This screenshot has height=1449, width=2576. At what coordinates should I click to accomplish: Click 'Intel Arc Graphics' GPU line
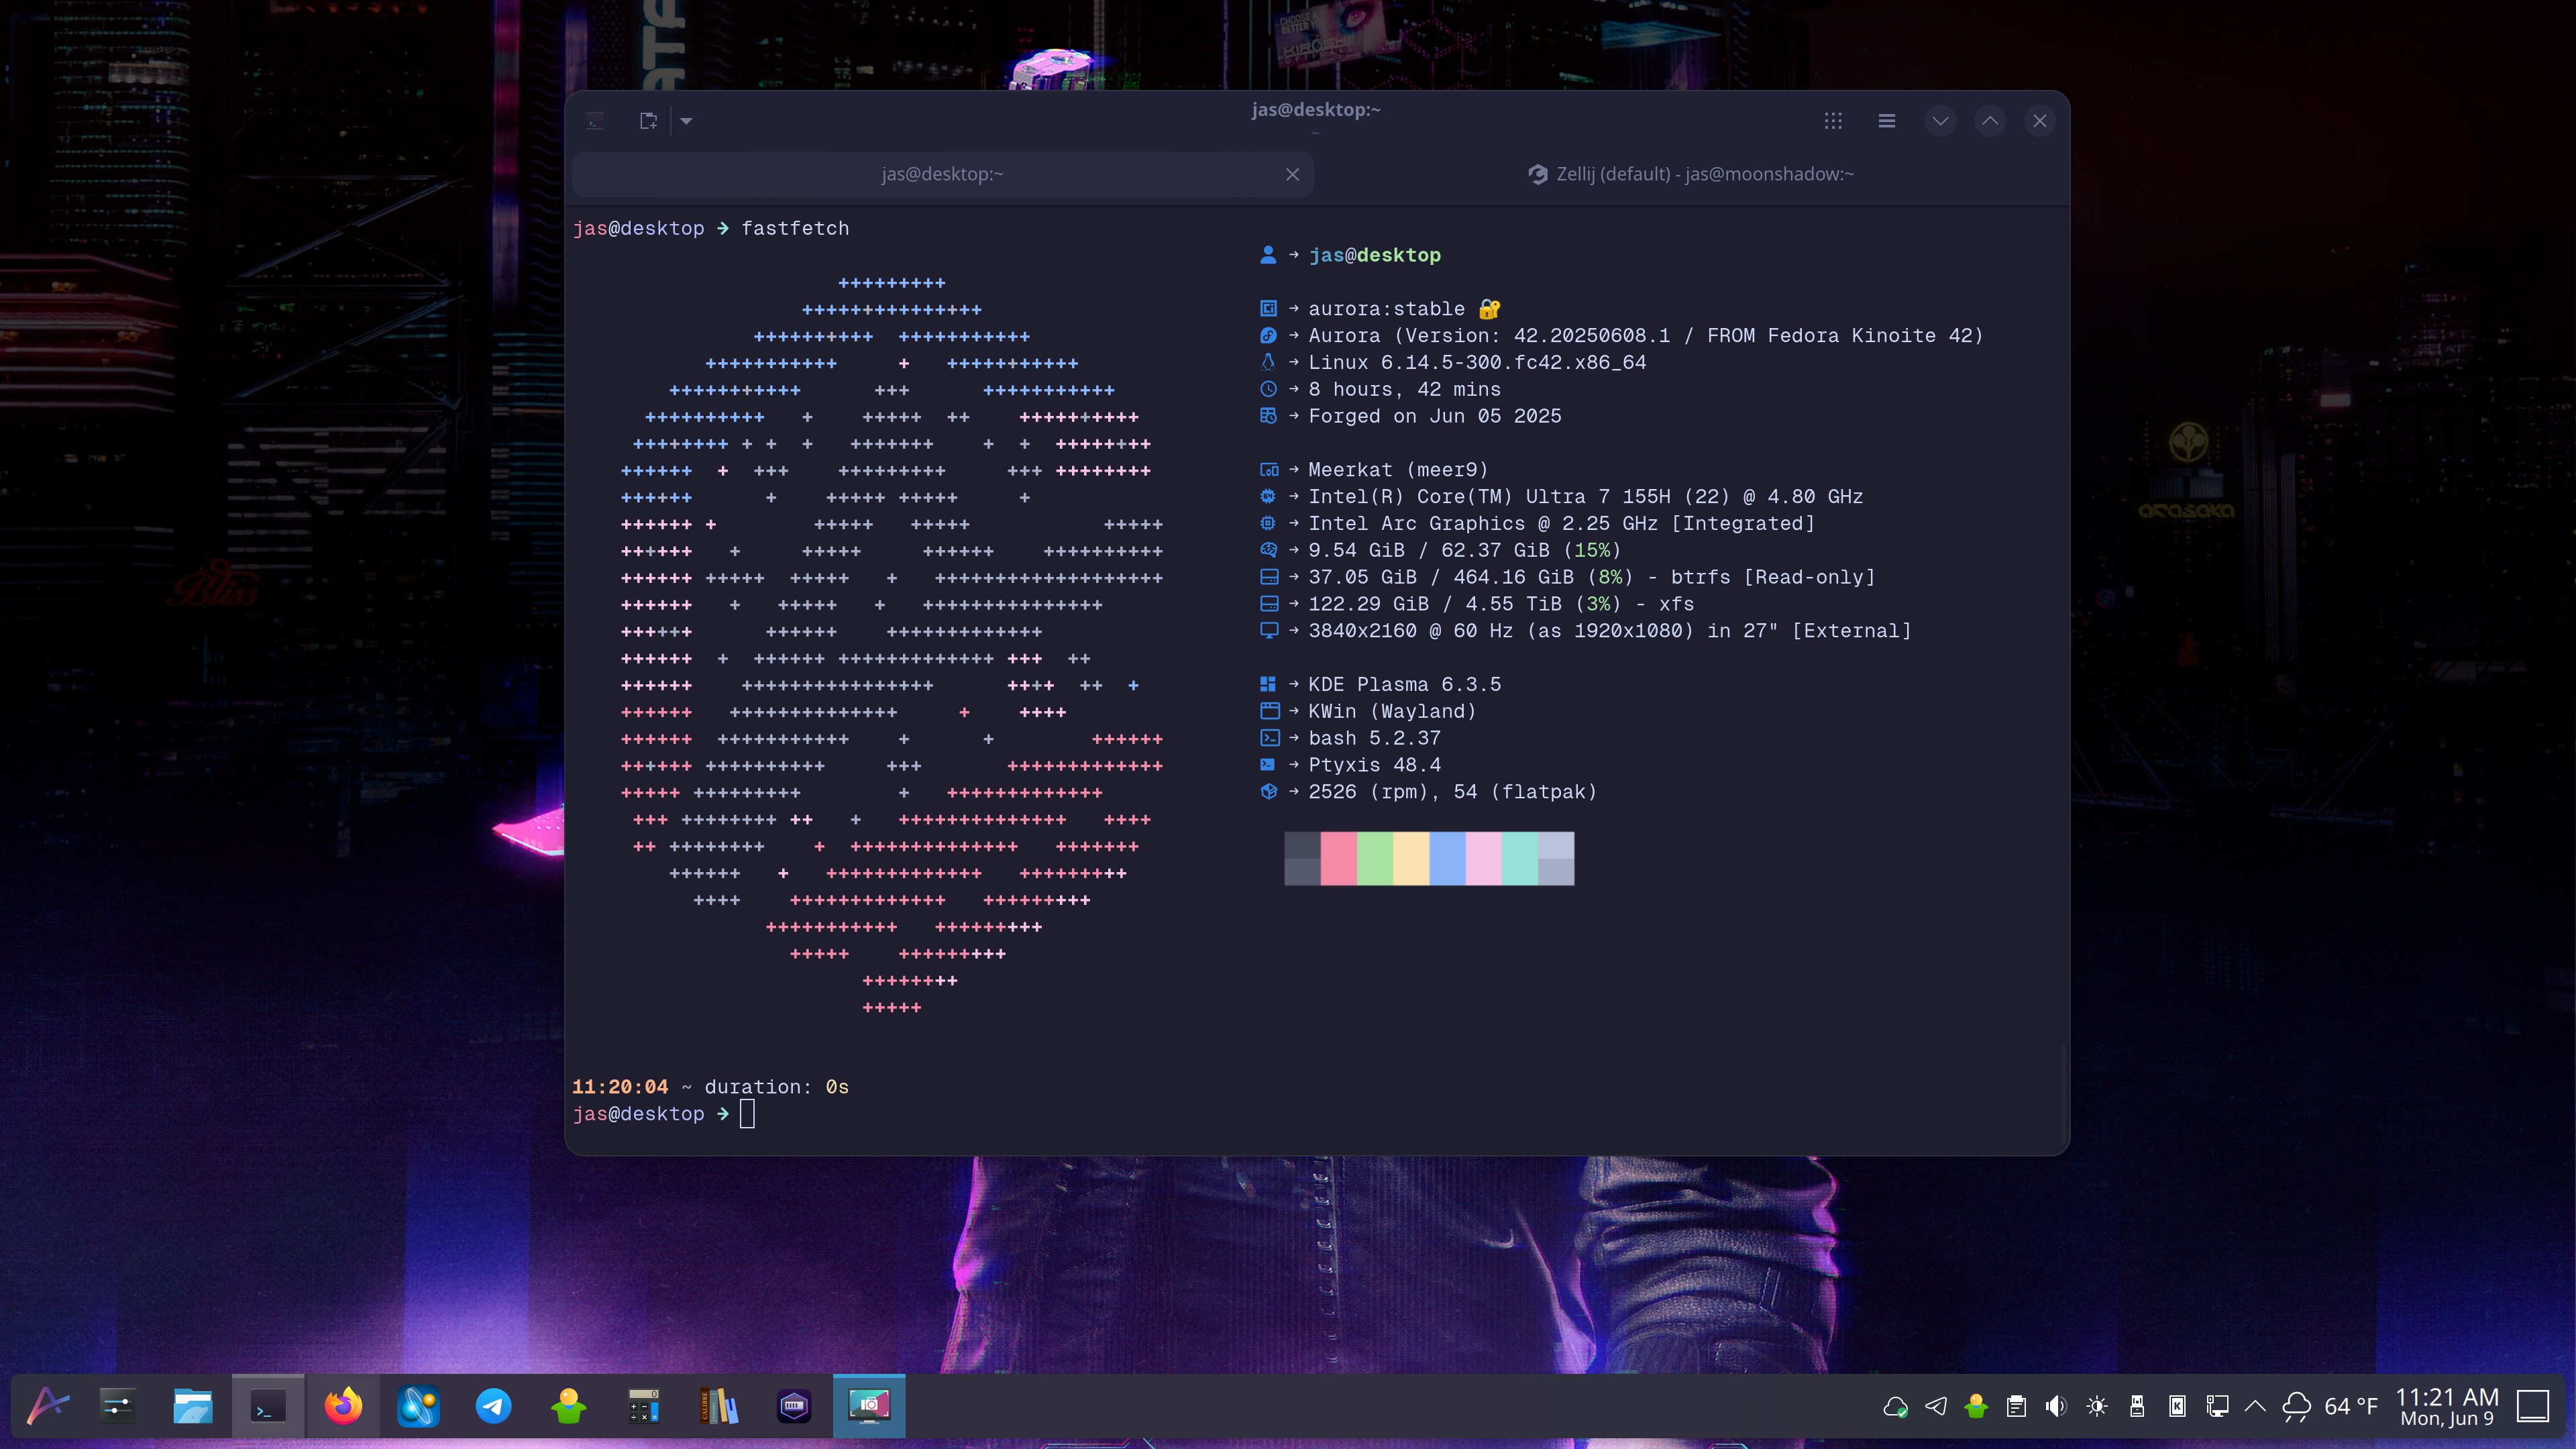[1561, 523]
